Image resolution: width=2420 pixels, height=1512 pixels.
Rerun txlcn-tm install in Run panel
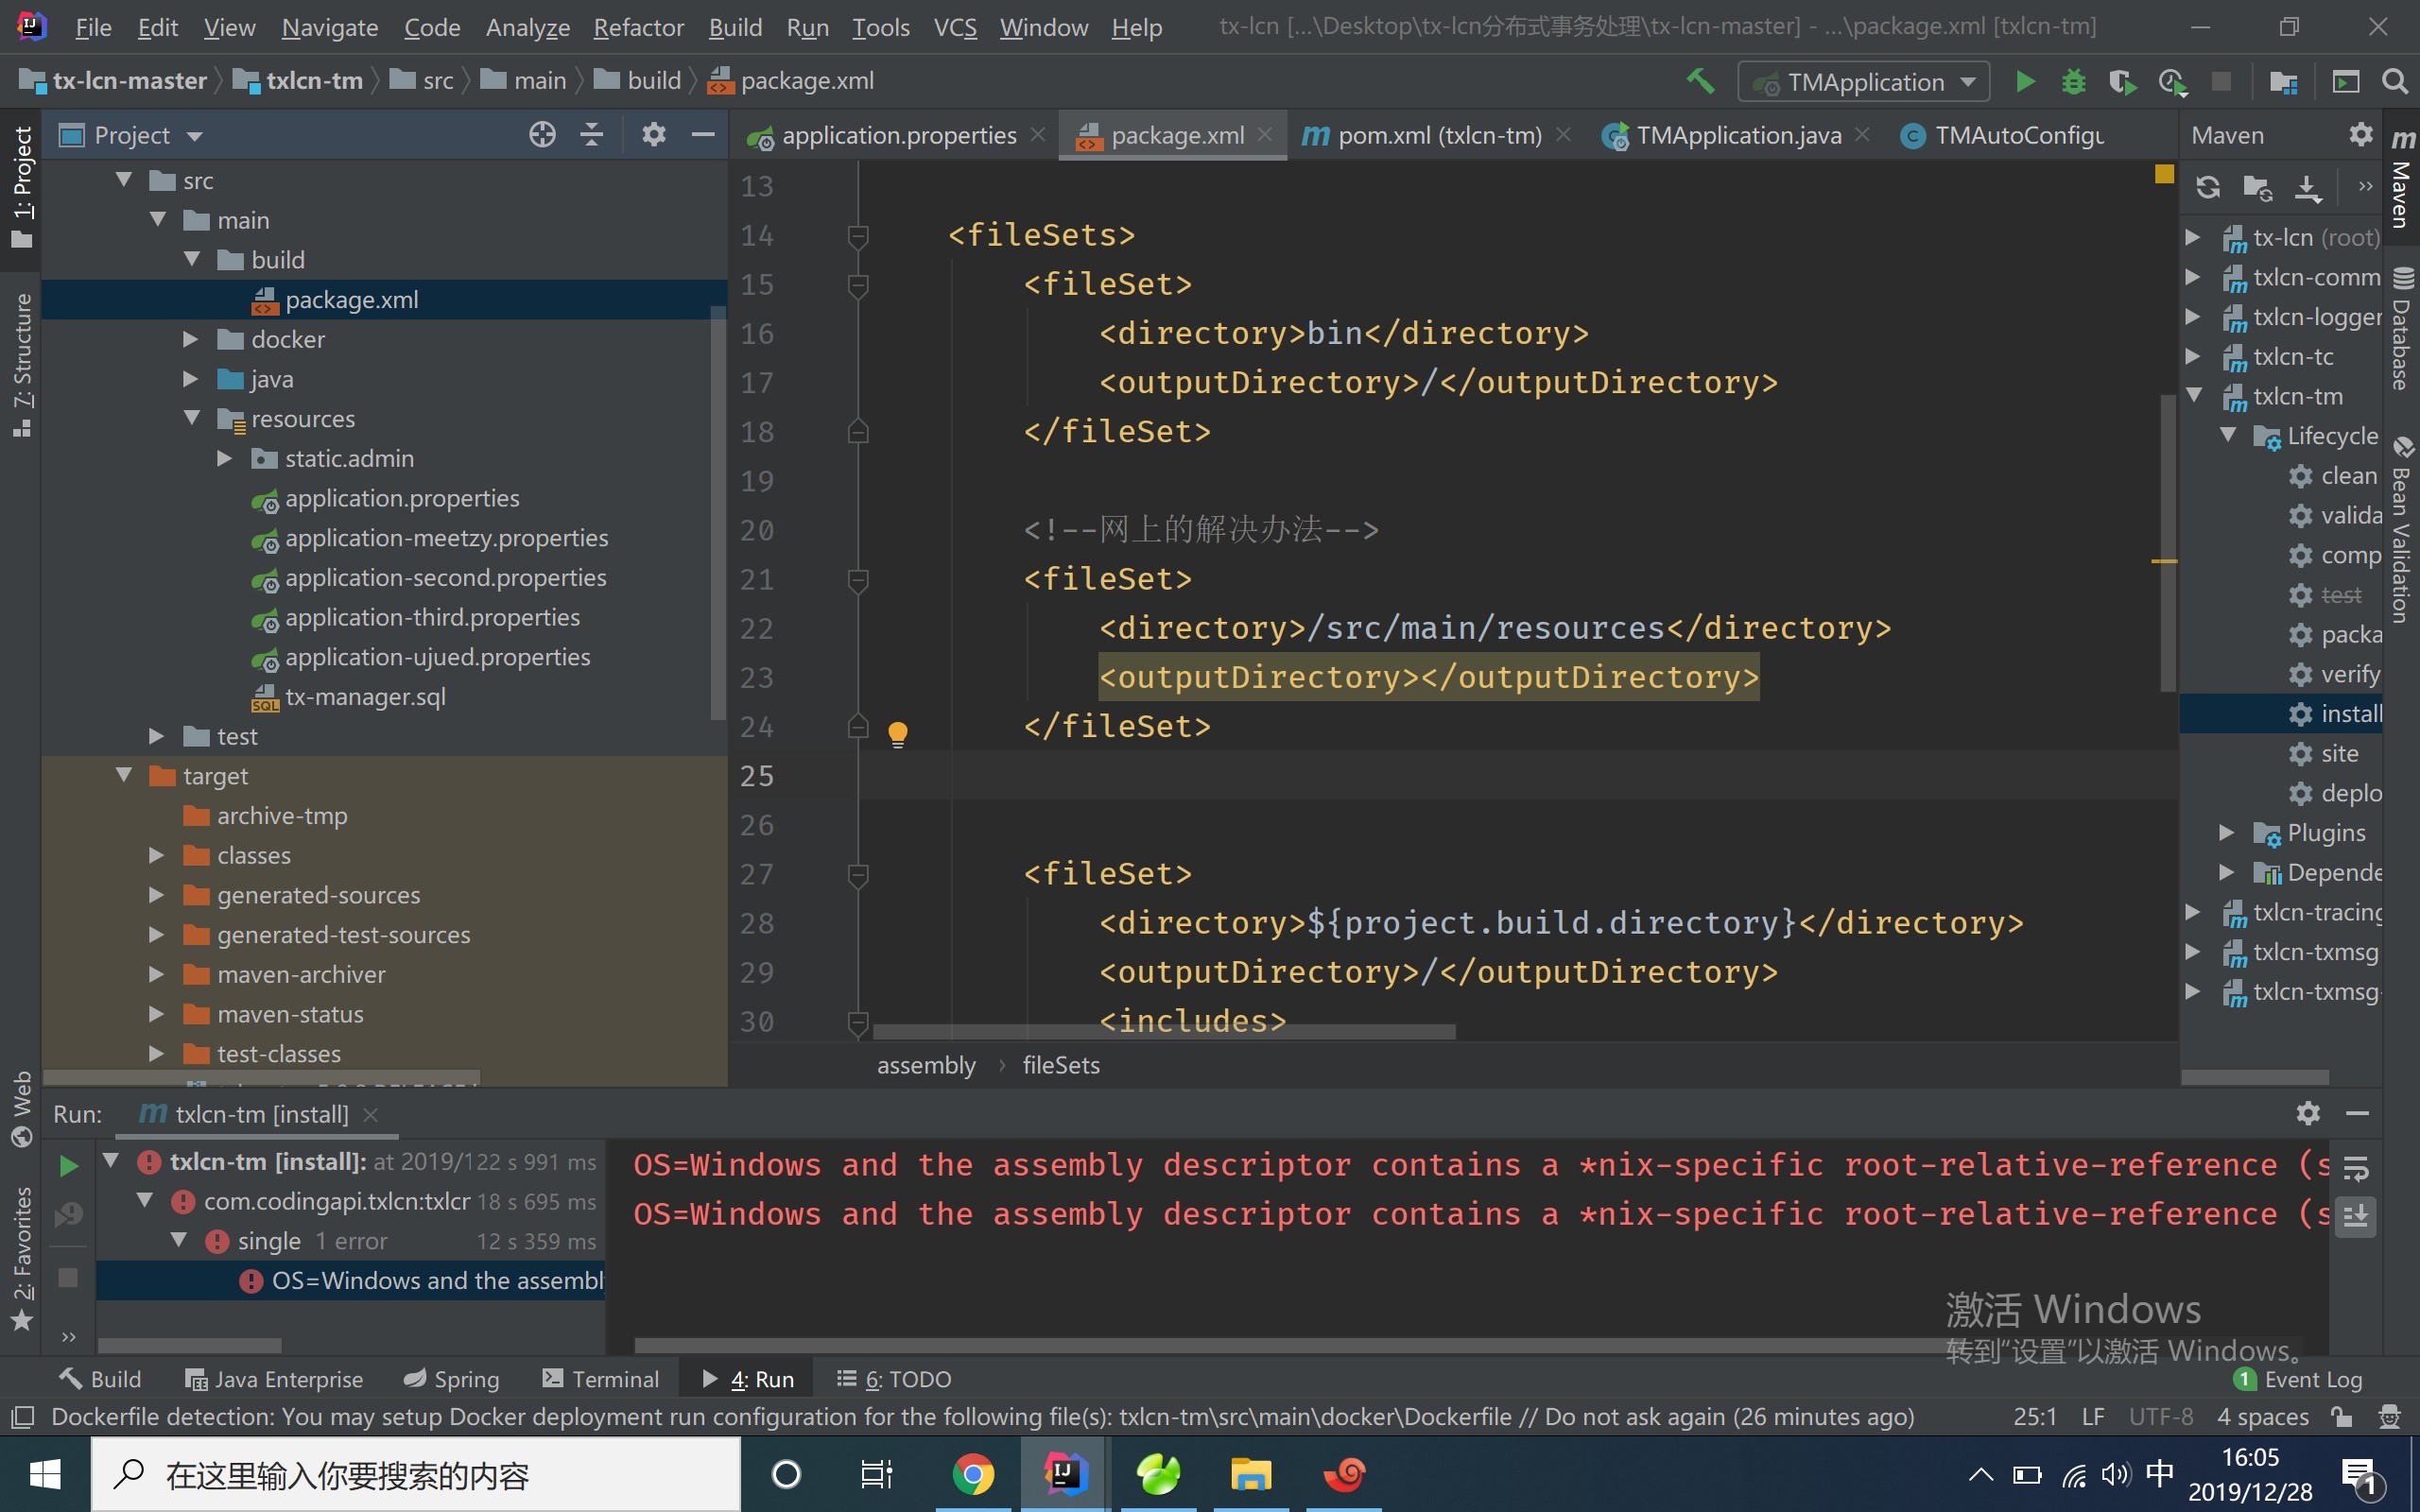(x=68, y=1165)
